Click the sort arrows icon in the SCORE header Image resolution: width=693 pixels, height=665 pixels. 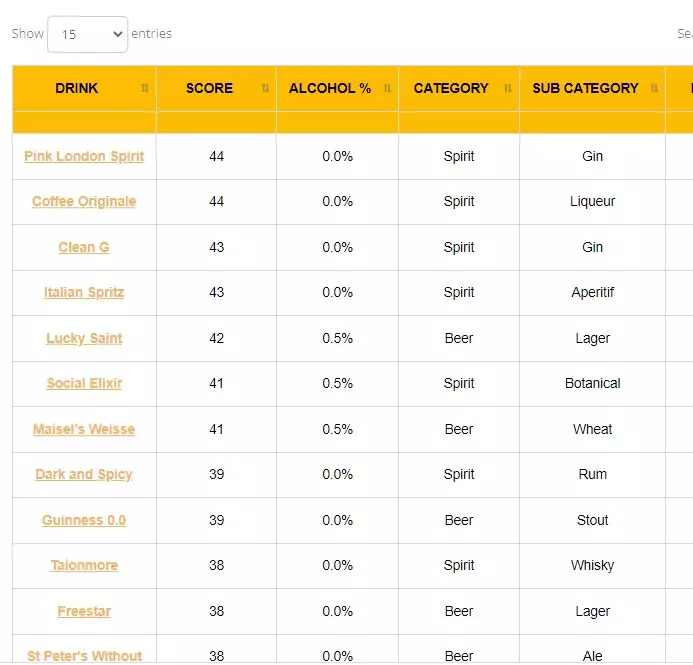click(x=265, y=88)
